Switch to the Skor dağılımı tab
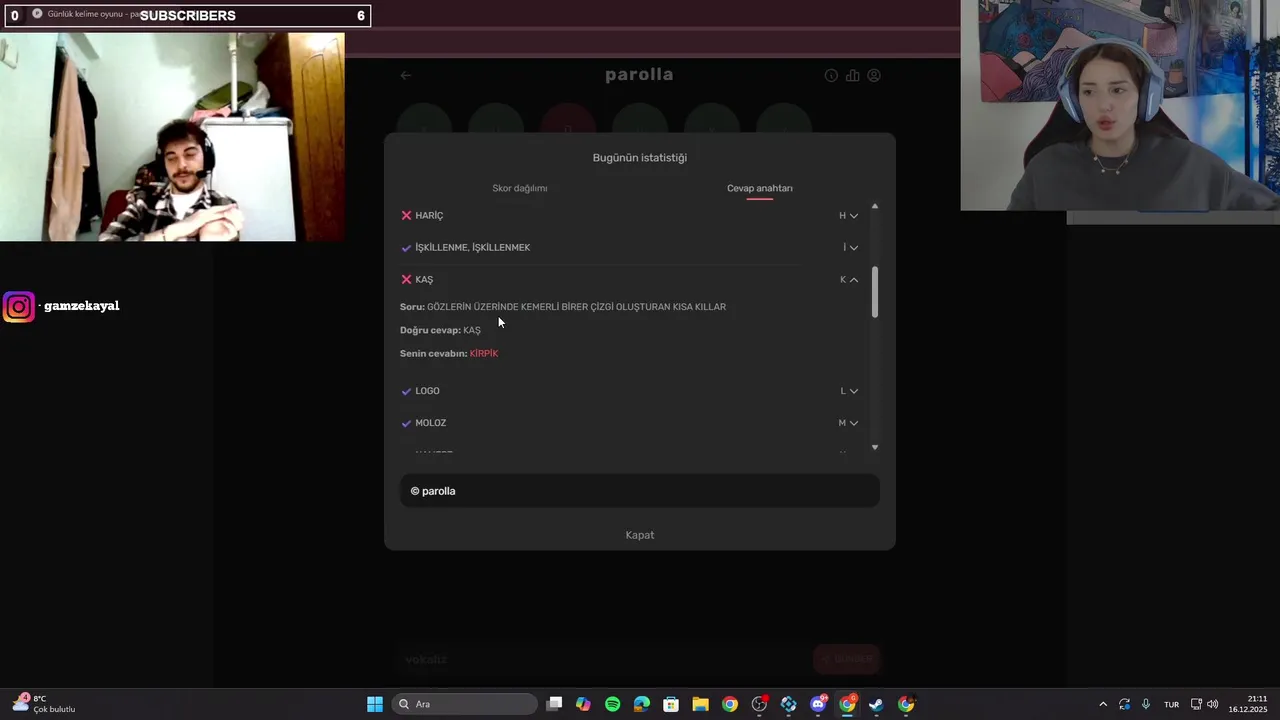The height and width of the screenshot is (720, 1280). [520, 188]
